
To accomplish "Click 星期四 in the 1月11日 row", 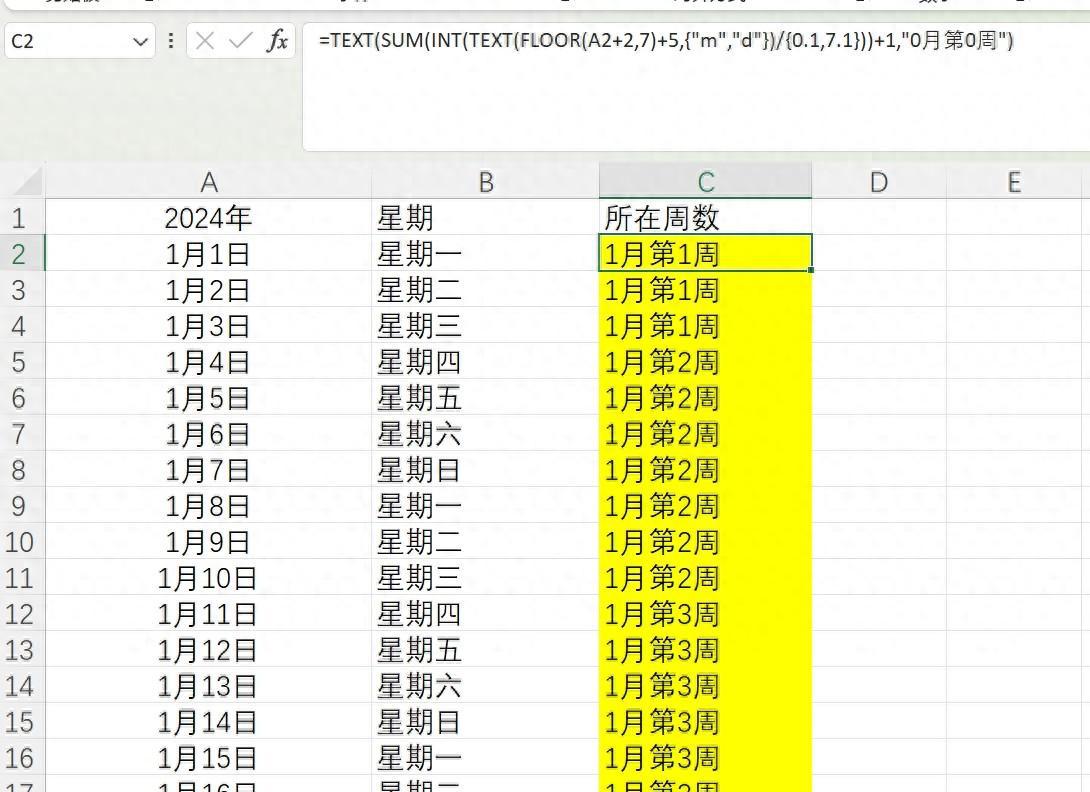I will (485, 614).
